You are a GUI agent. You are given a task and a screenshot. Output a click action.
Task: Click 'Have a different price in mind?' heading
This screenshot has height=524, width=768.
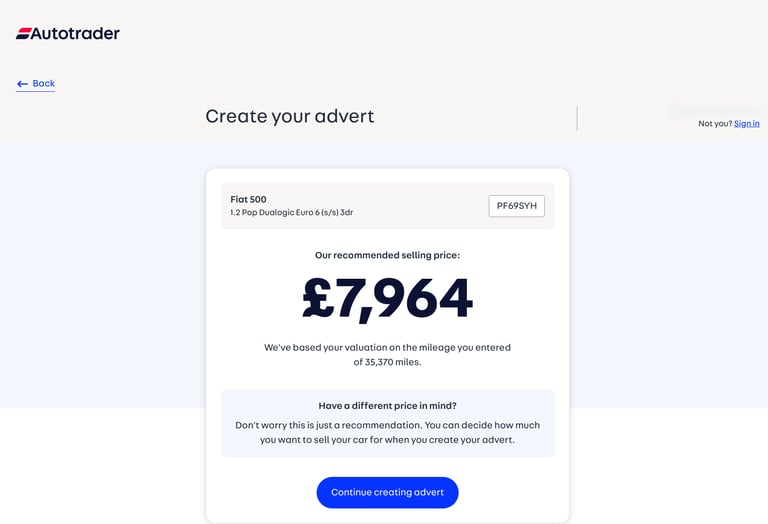point(387,405)
